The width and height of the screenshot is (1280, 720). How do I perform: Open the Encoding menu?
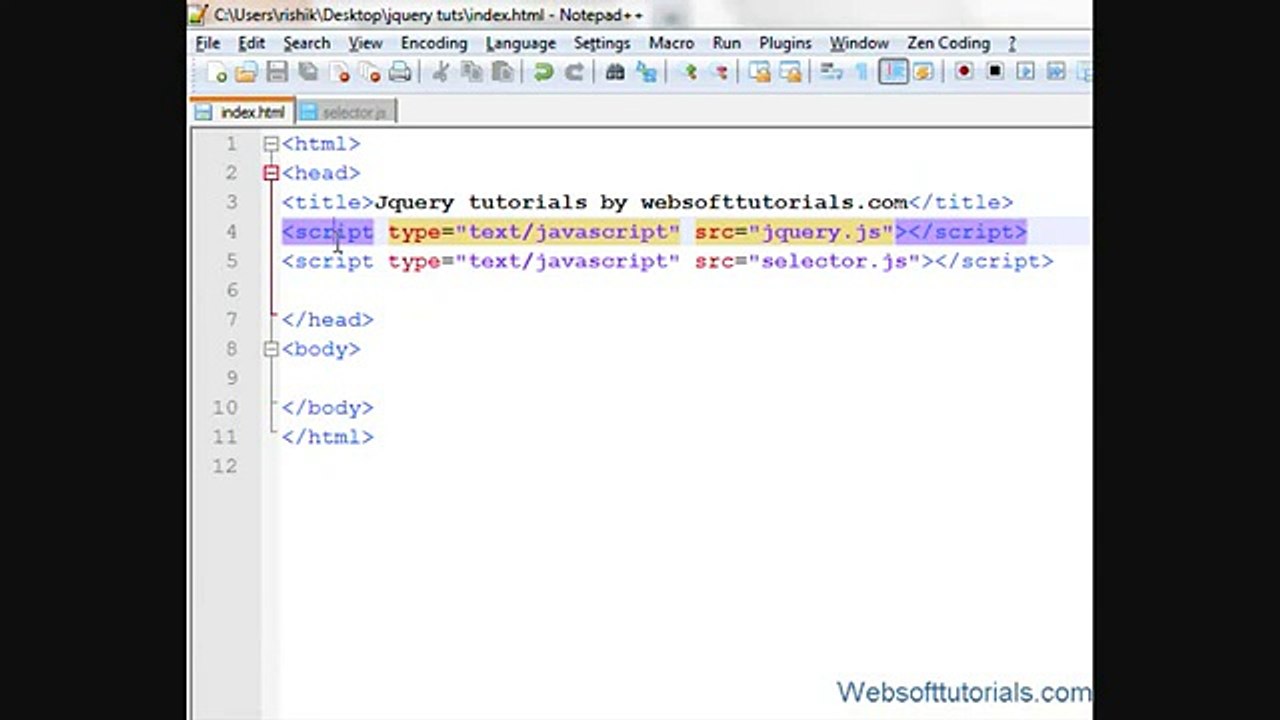434,43
